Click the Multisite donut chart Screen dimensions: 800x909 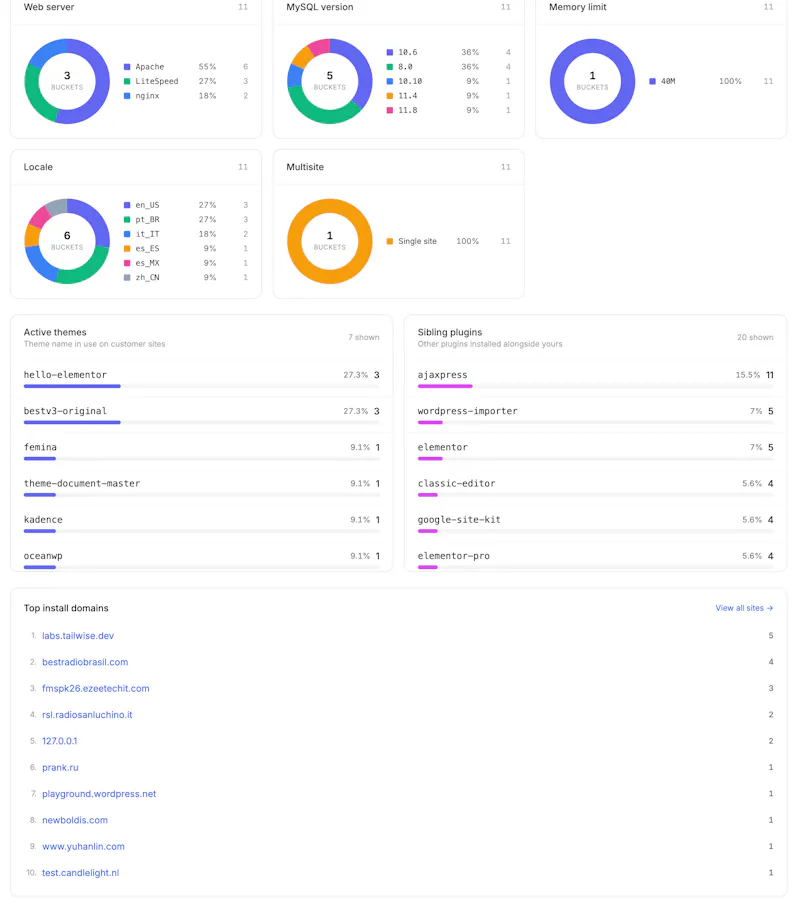pyautogui.click(x=330, y=241)
